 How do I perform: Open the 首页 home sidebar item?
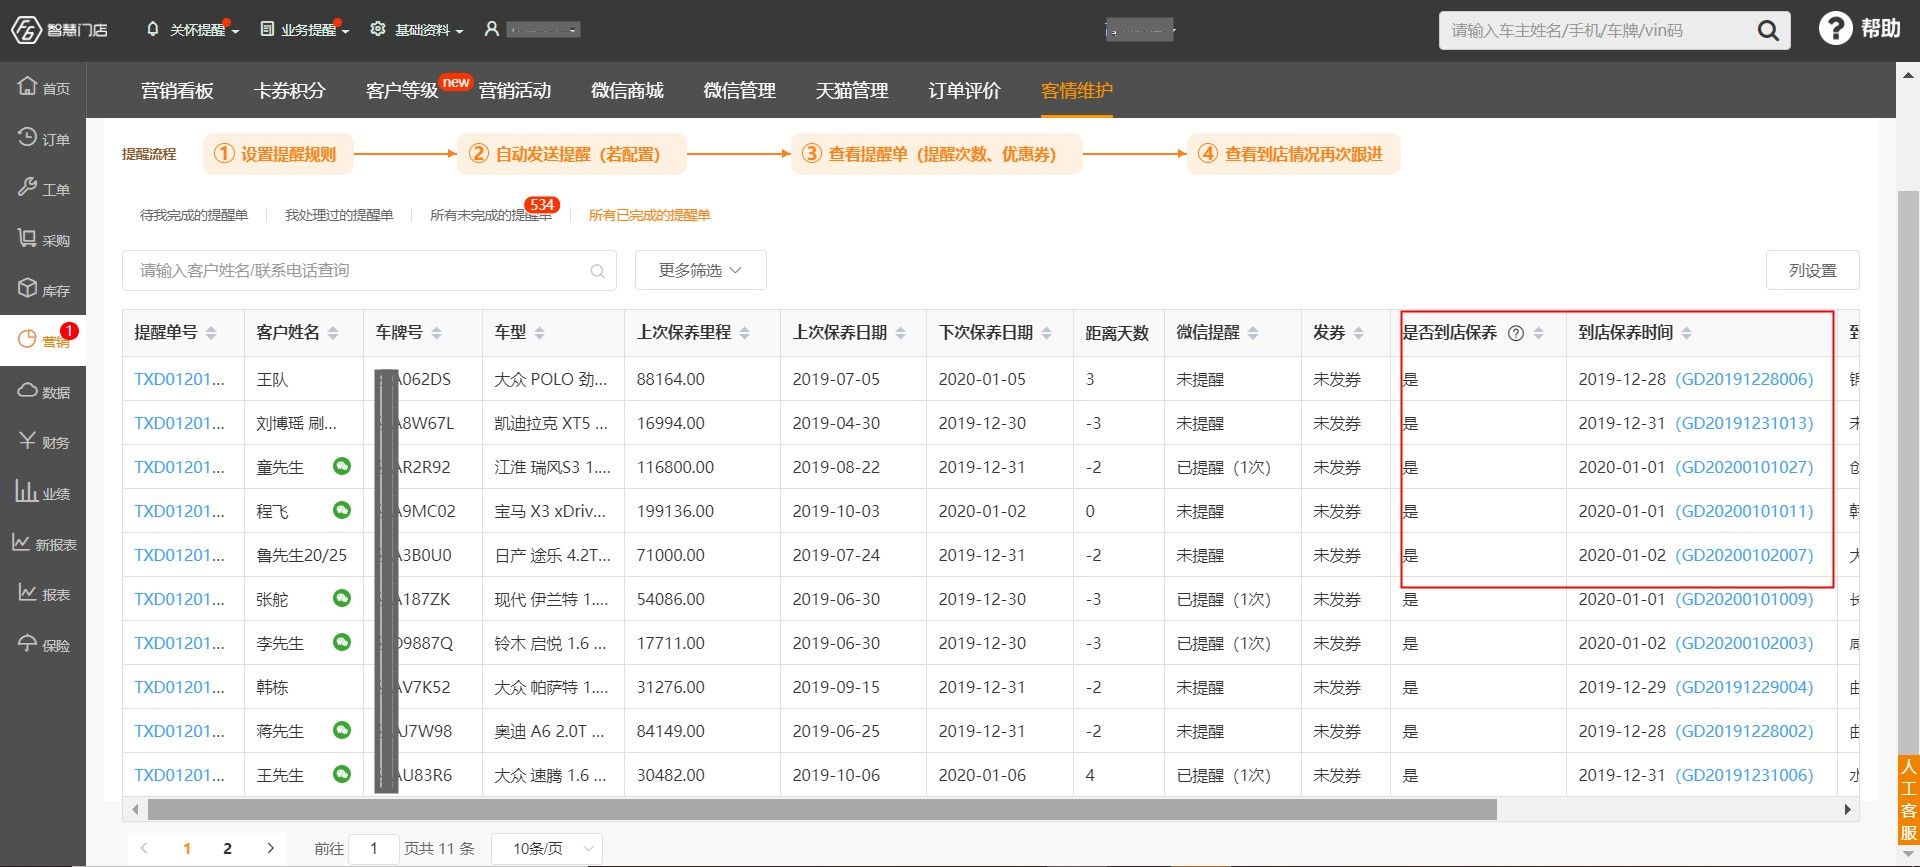[43, 87]
